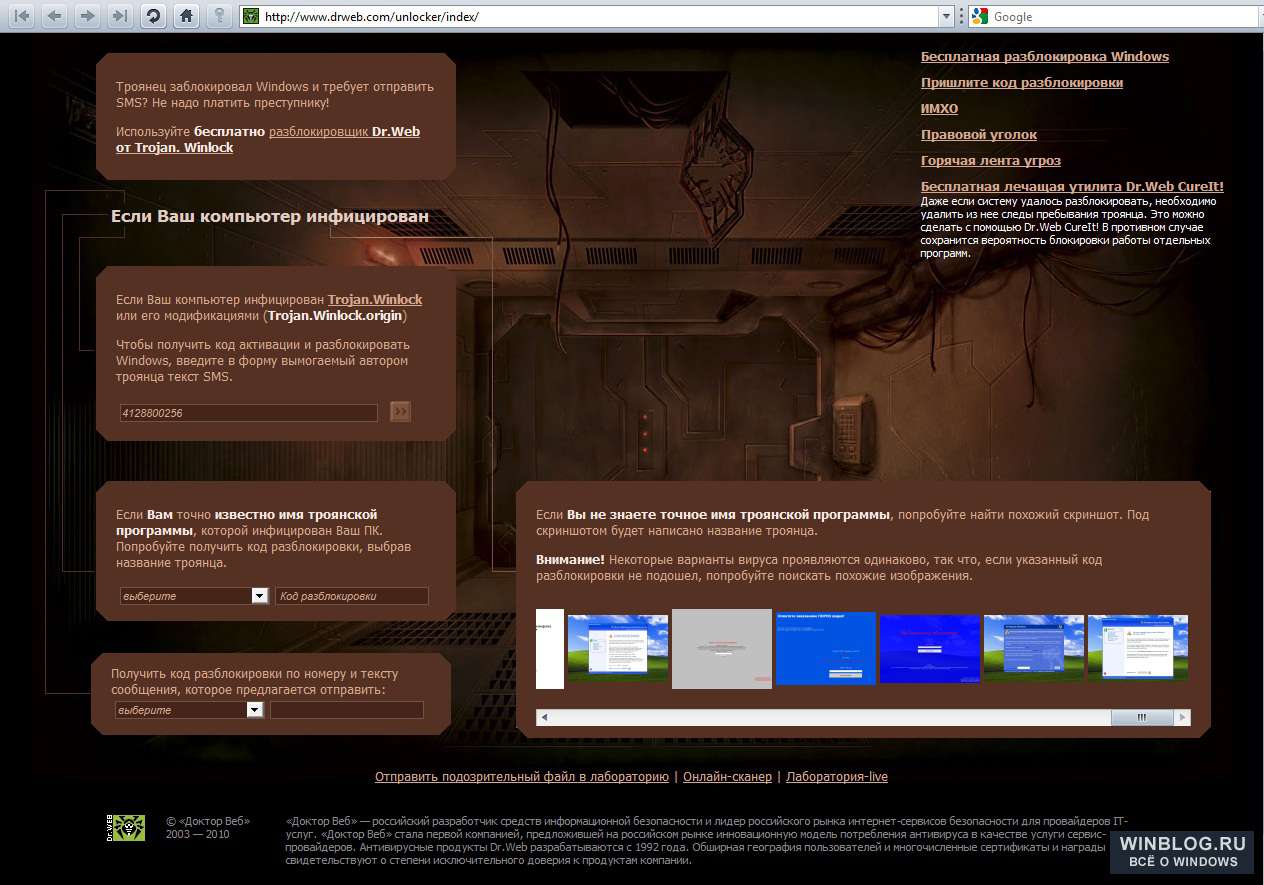Open the 'Онлайн-сканер' link
This screenshot has width=1264, height=885.
pos(727,776)
